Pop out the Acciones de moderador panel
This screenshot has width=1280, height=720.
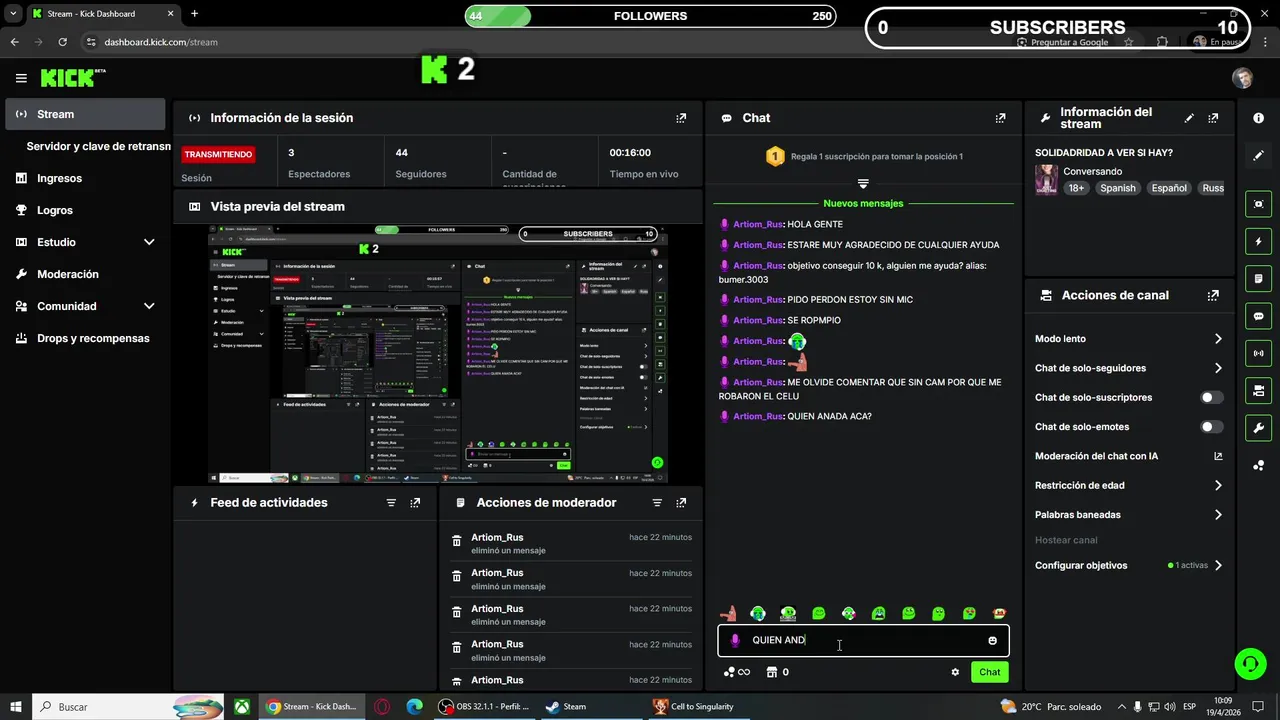click(681, 503)
